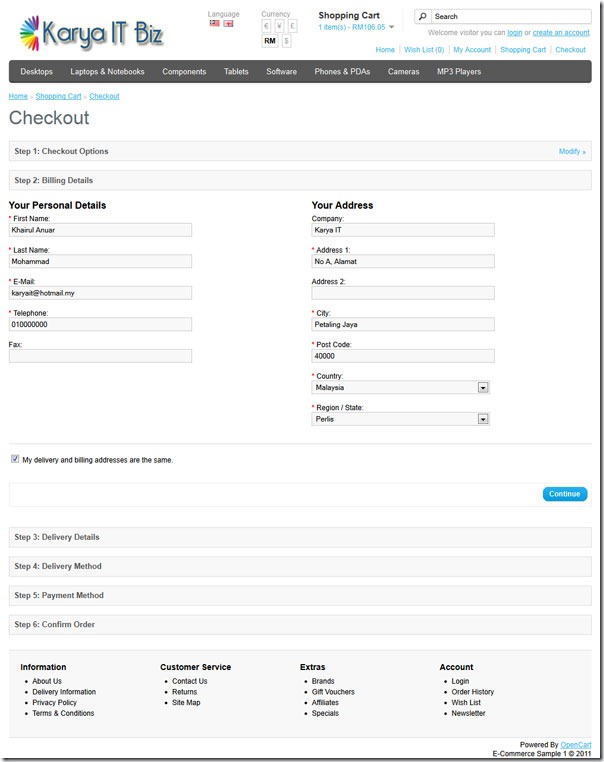The width and height of the screenshot is (604, 762).
Task: Click the Karya IT Biz logo
Action: click(91, 33)
